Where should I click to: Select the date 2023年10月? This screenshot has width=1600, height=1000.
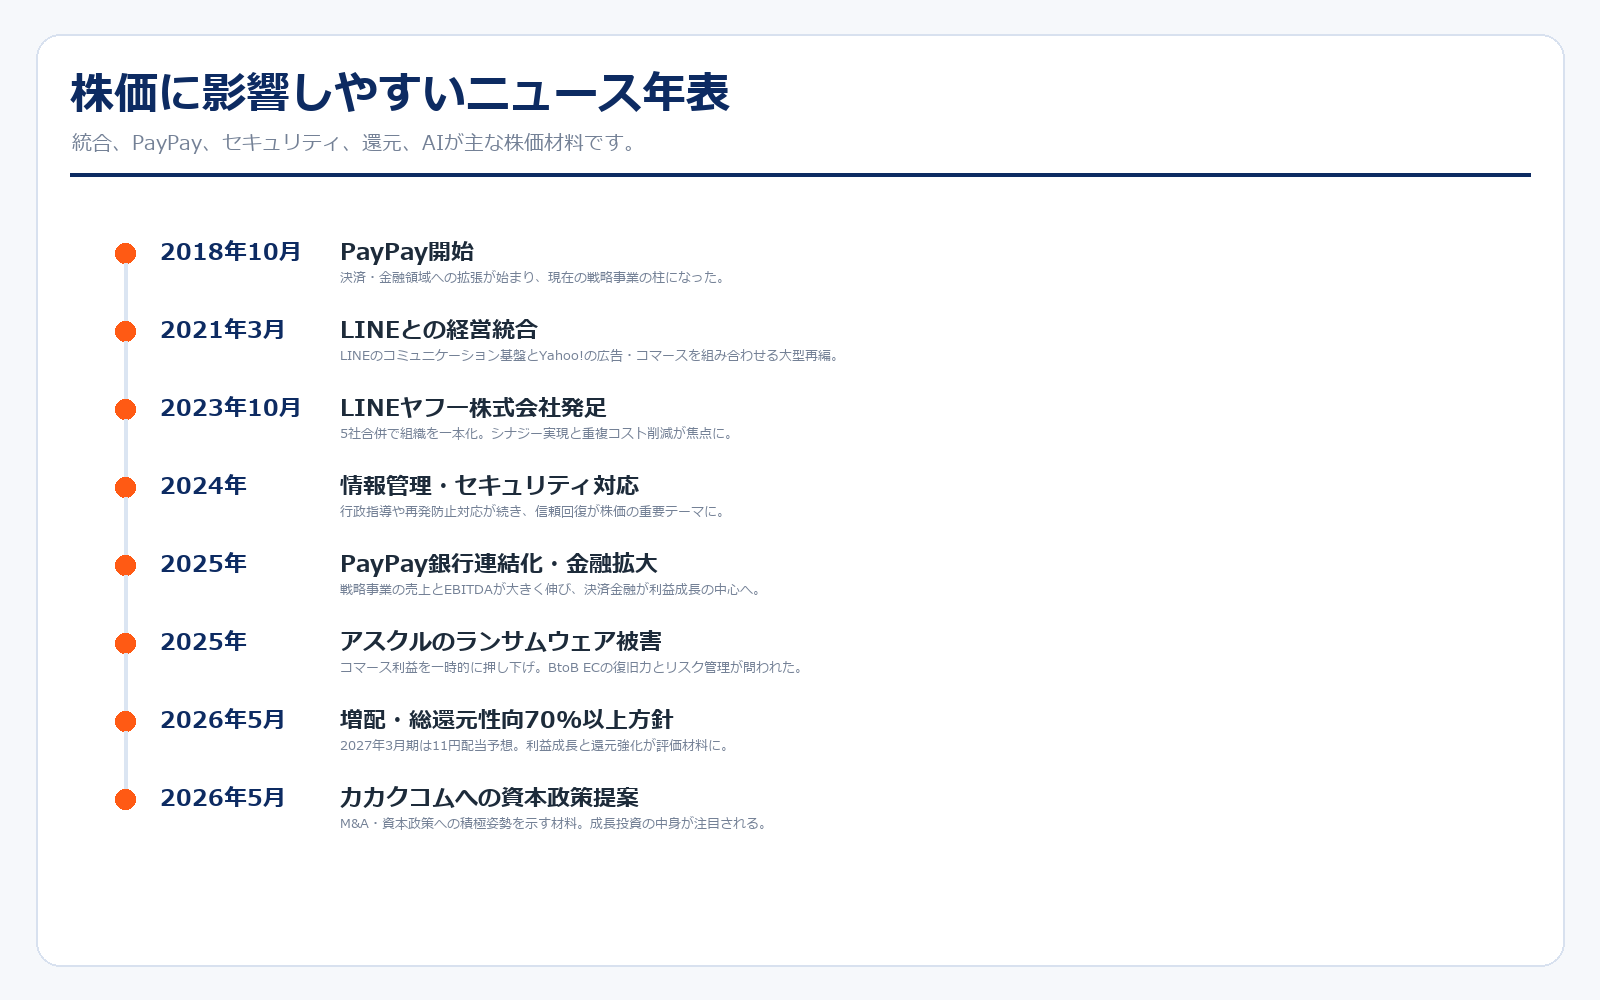(x=230, y=408)
